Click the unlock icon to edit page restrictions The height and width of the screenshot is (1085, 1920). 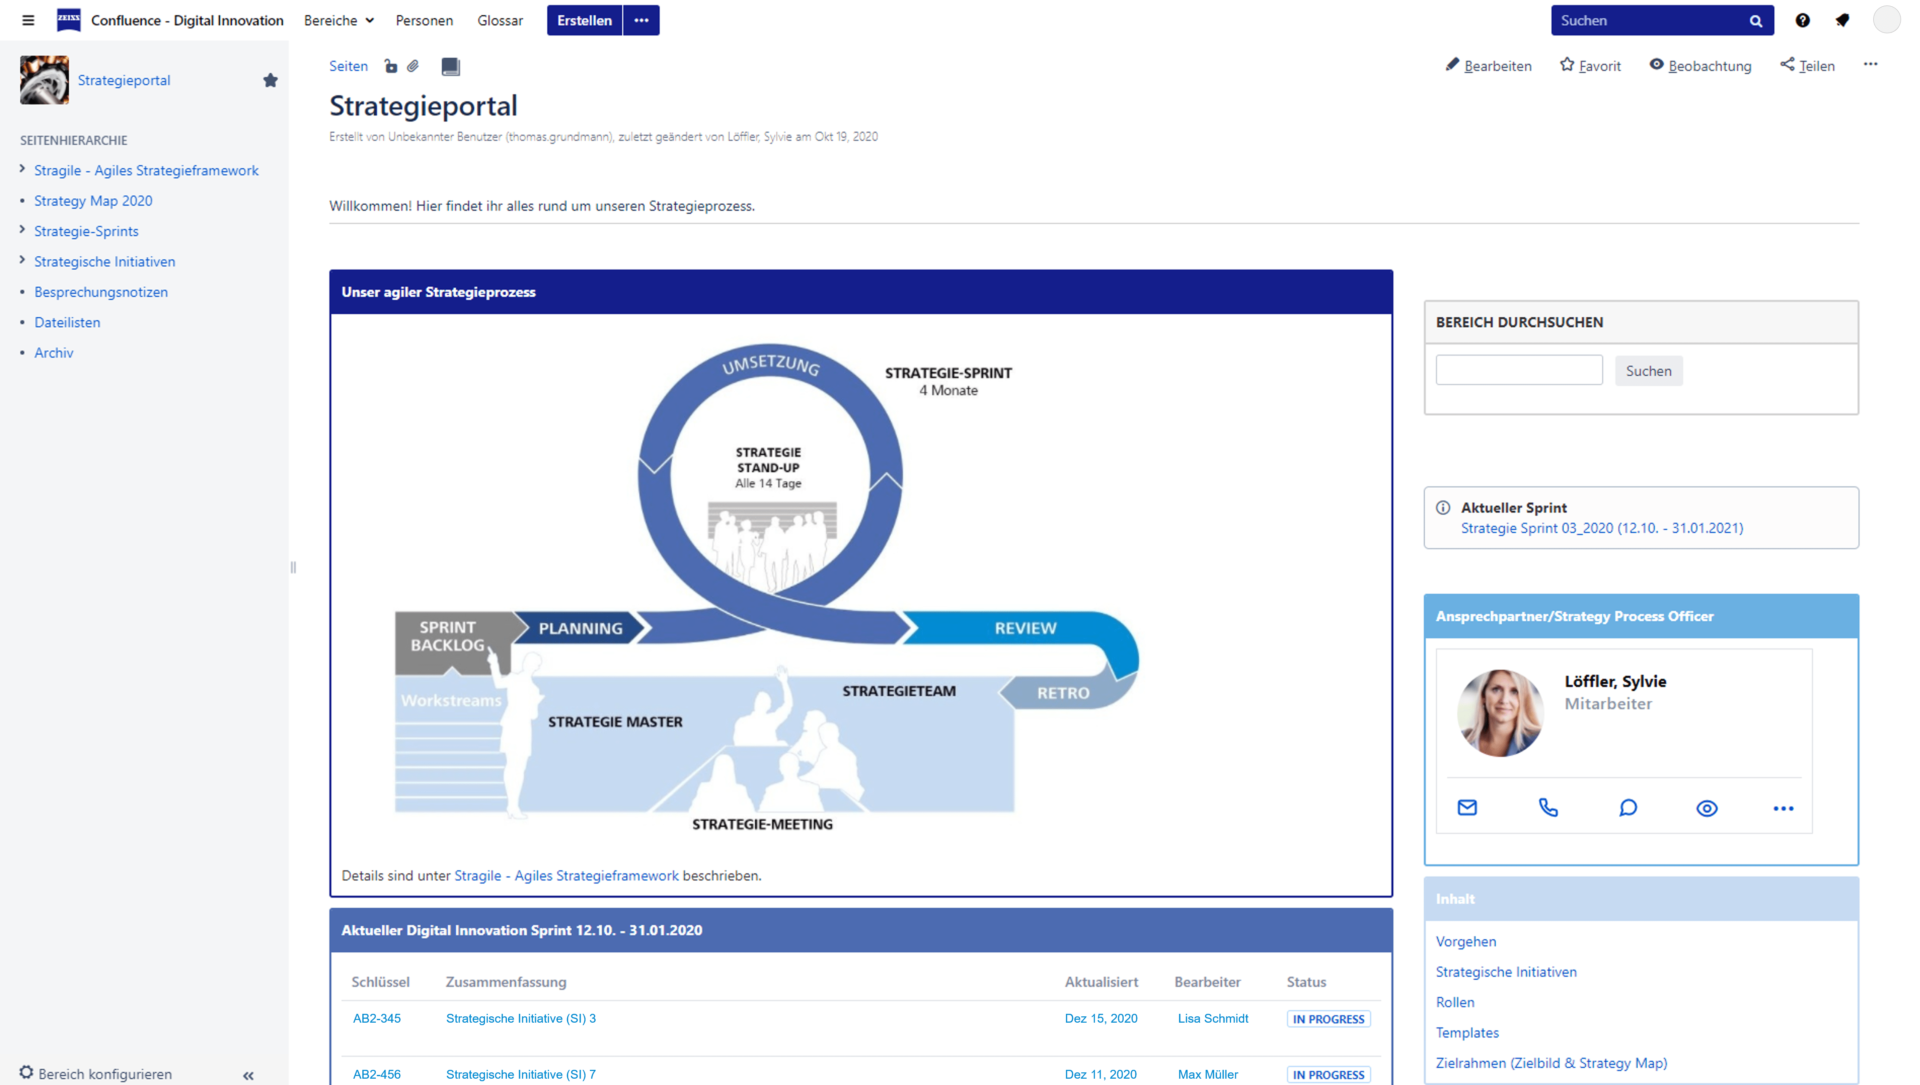(390, 66)
